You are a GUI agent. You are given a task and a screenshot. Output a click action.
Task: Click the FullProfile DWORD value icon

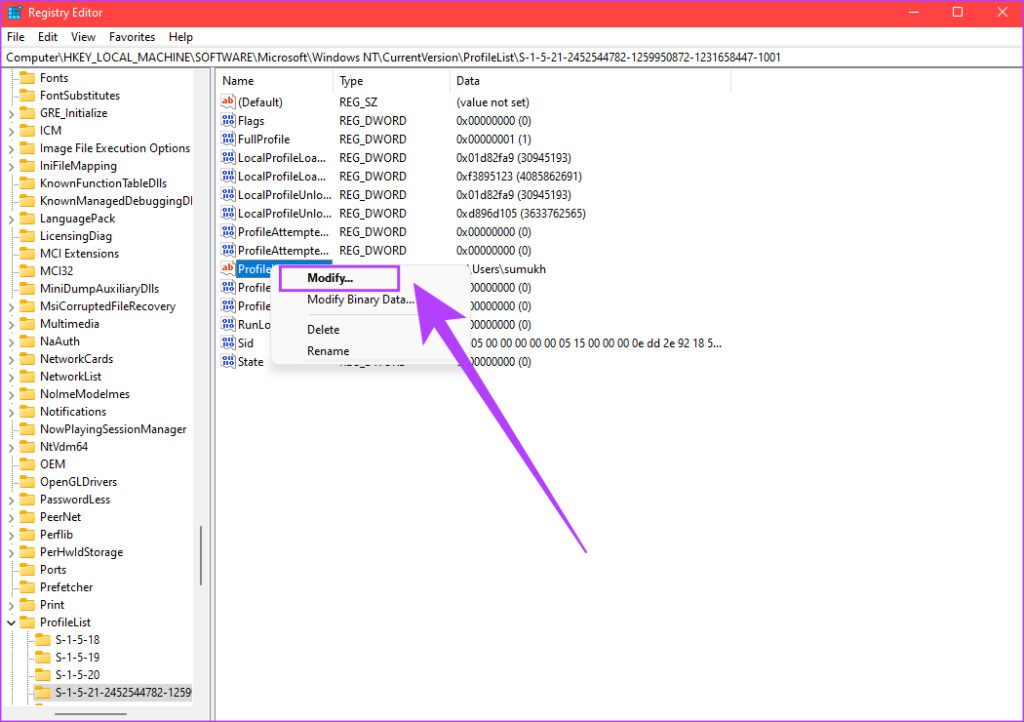pyautogui.click(x=227, y=139)
